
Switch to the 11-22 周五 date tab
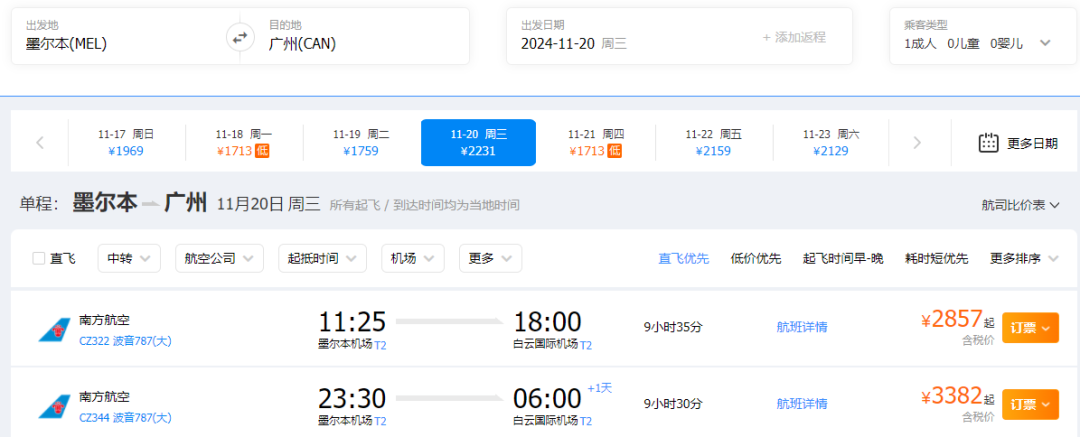713,142
